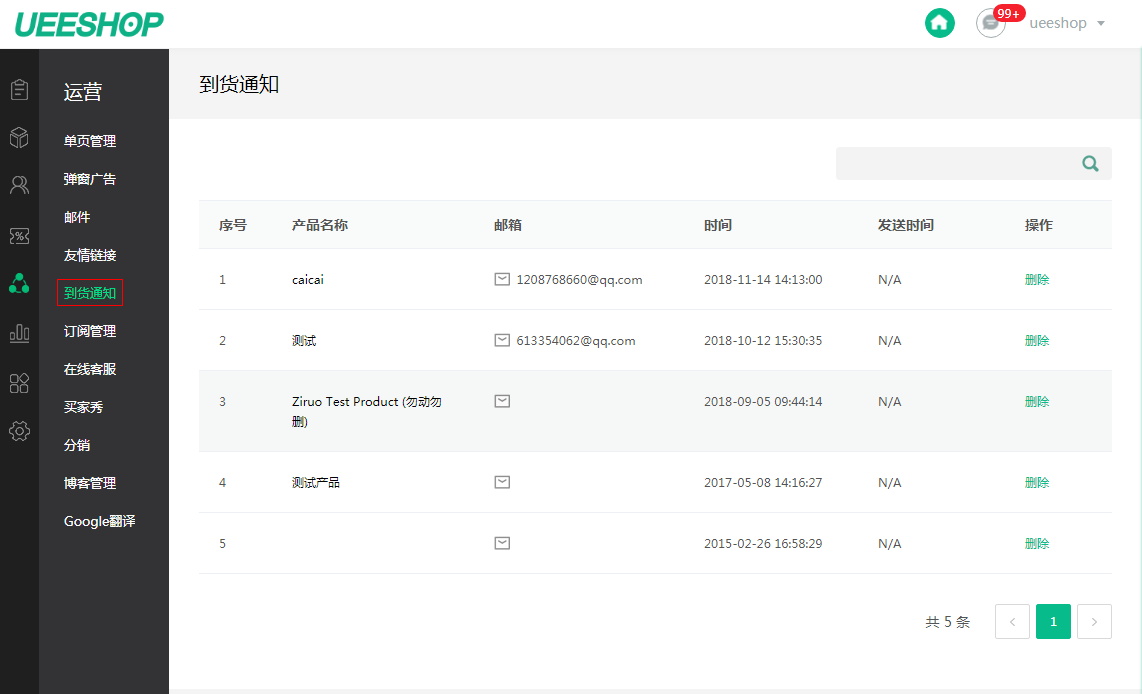
Task: Click envelope icon for 613354062@qq.com
Action: (x=502, y=340)
